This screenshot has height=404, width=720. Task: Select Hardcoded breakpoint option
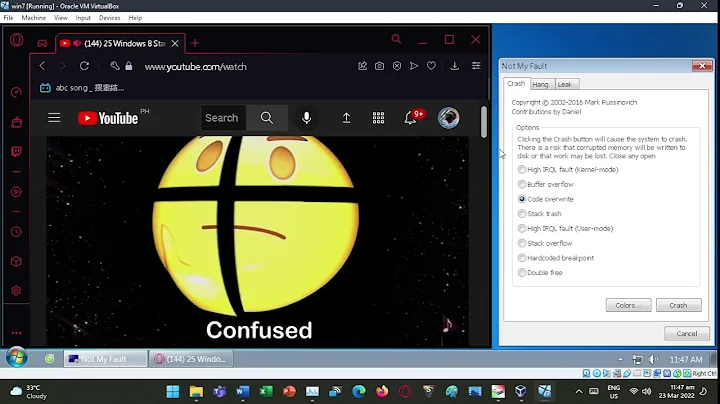coord(556,258)
